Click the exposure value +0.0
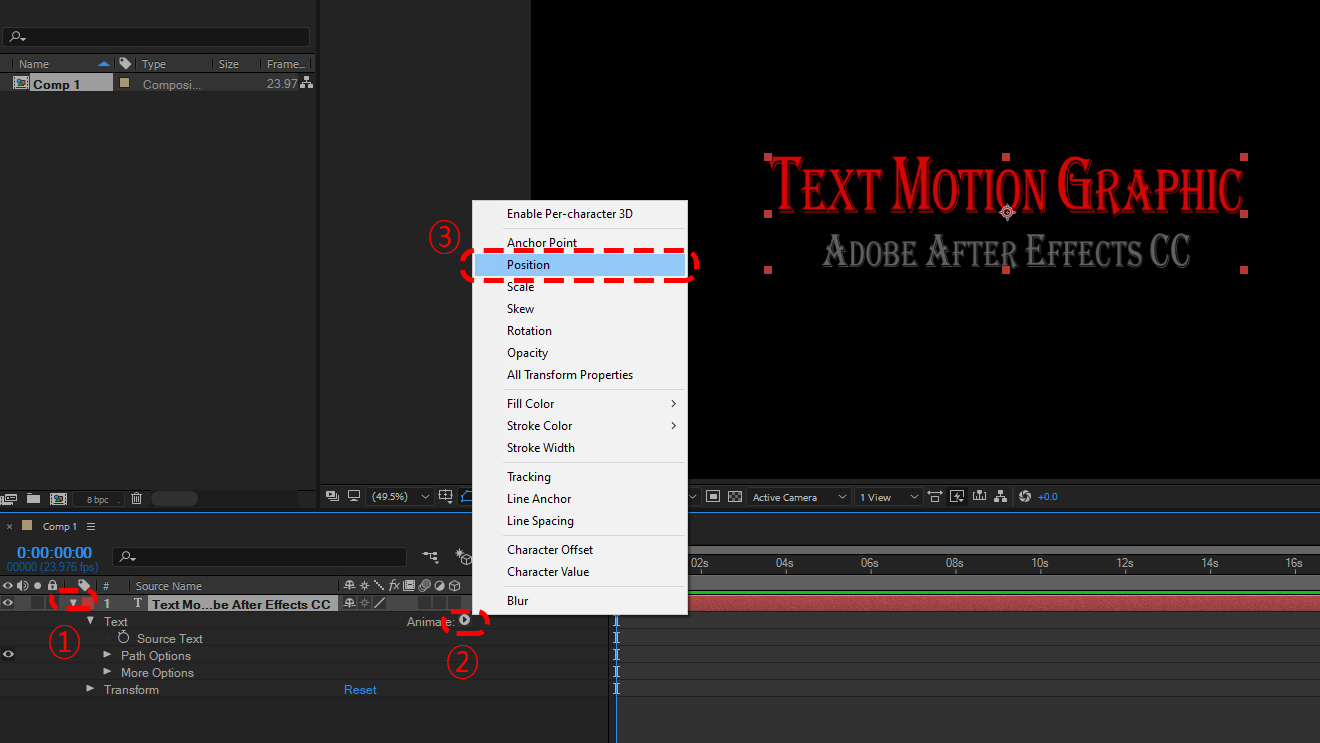1320x743 pixels. coord(1049,496)
